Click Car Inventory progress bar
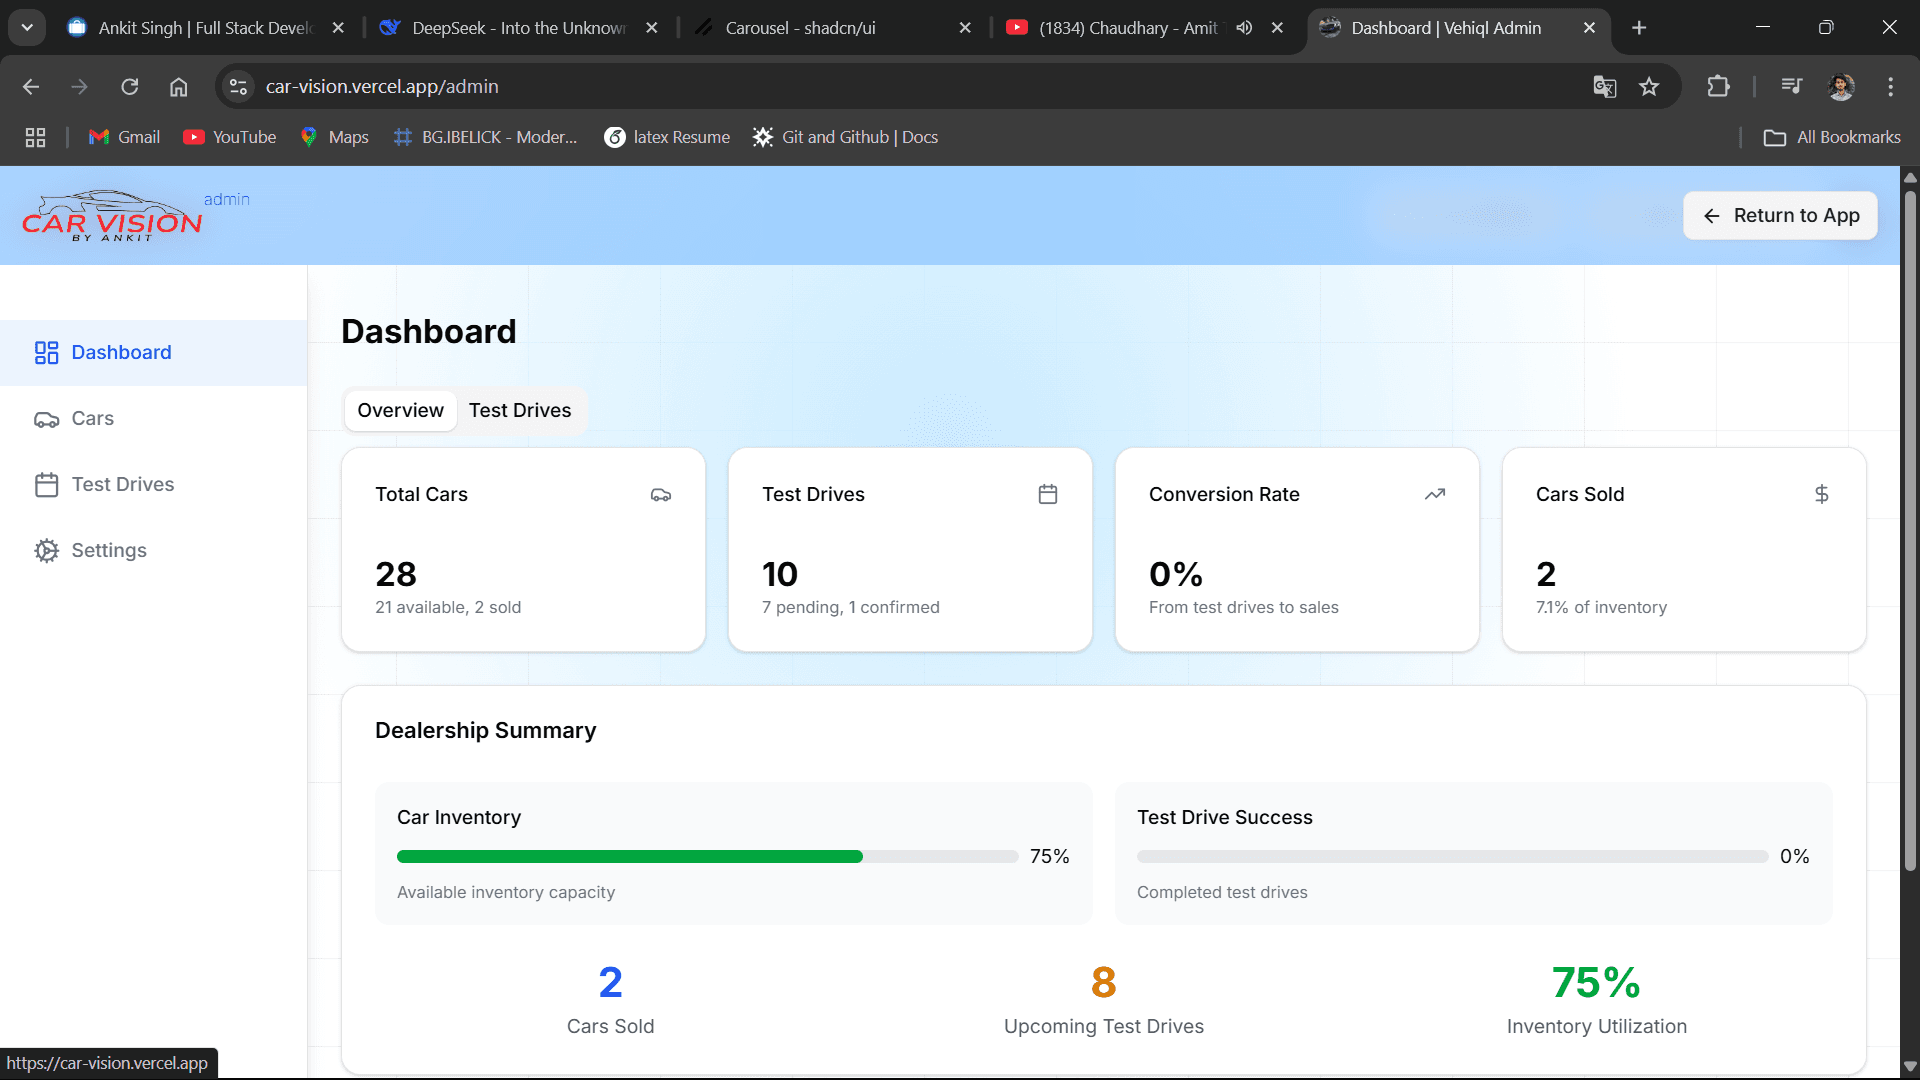This screenshot has height=1080, width=1920. point(707,857)
